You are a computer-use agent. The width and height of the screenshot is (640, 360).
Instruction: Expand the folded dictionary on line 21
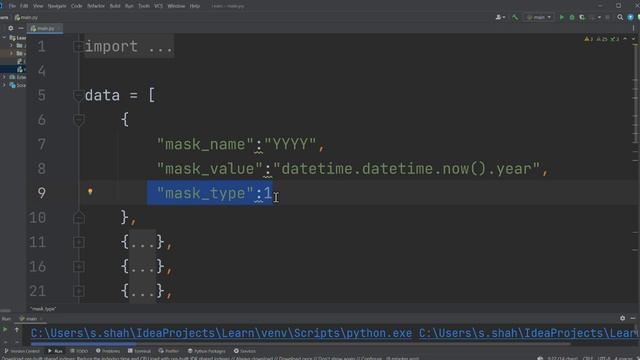[x=79, y=291]
